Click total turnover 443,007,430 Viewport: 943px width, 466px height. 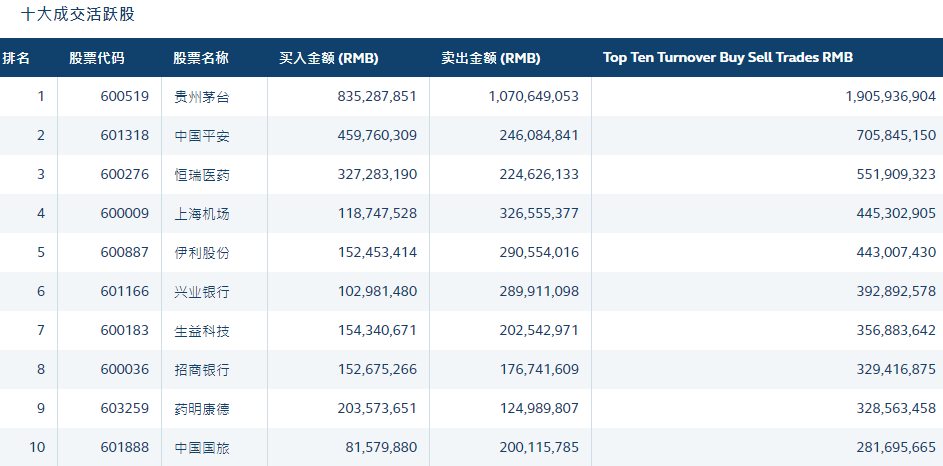[x=896, y=252]
